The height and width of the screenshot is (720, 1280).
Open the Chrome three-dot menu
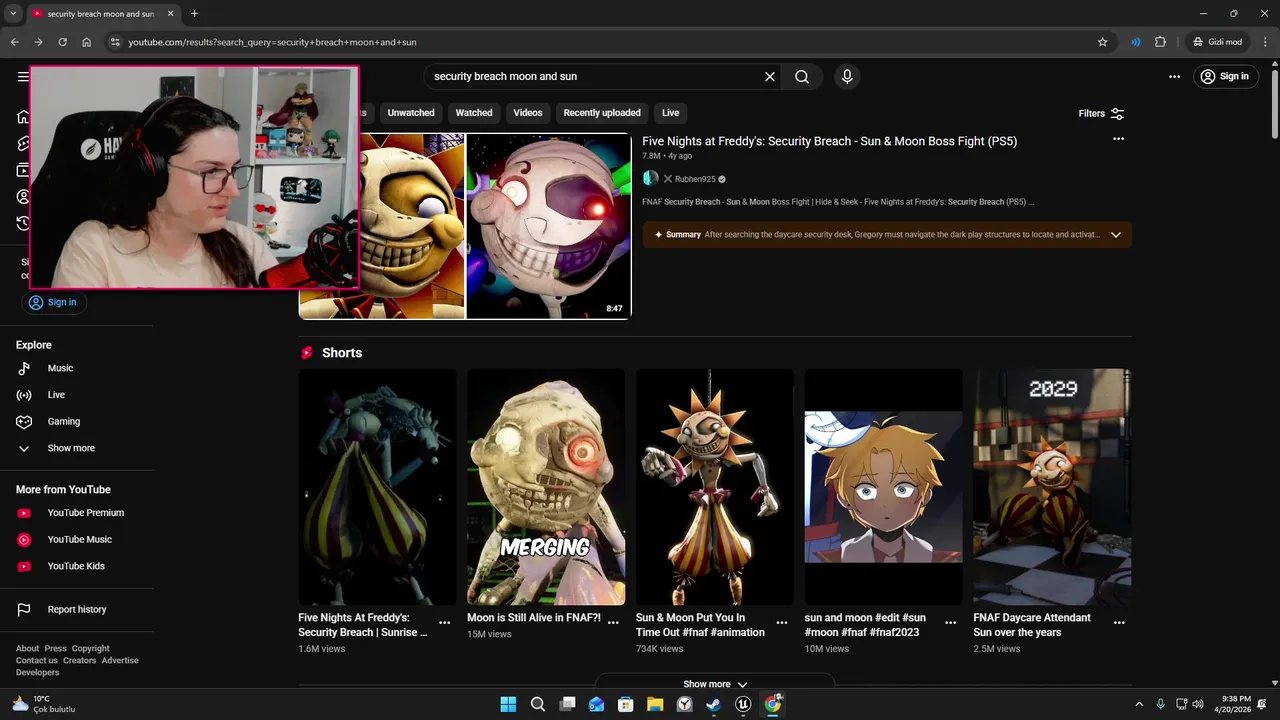pos(1265,42)
